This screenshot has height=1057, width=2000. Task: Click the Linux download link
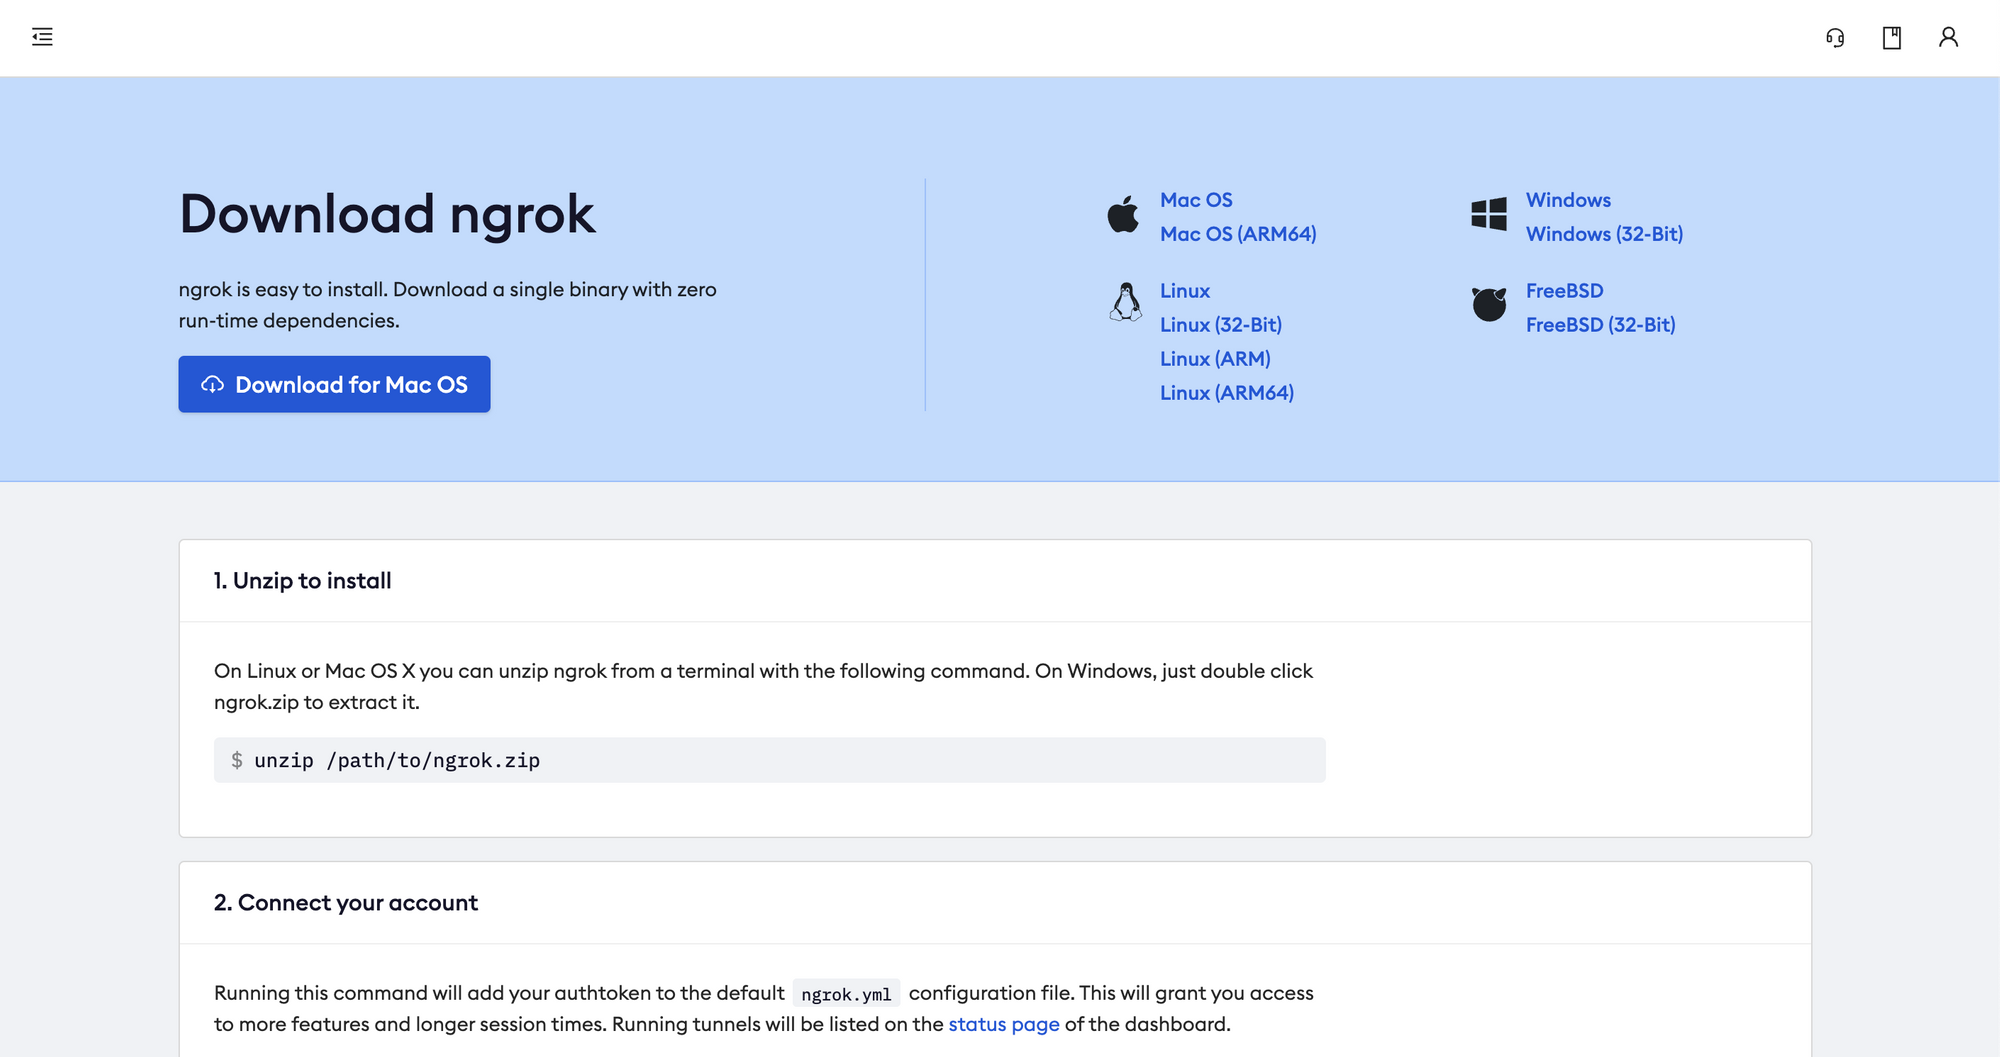coord(1185,291)
